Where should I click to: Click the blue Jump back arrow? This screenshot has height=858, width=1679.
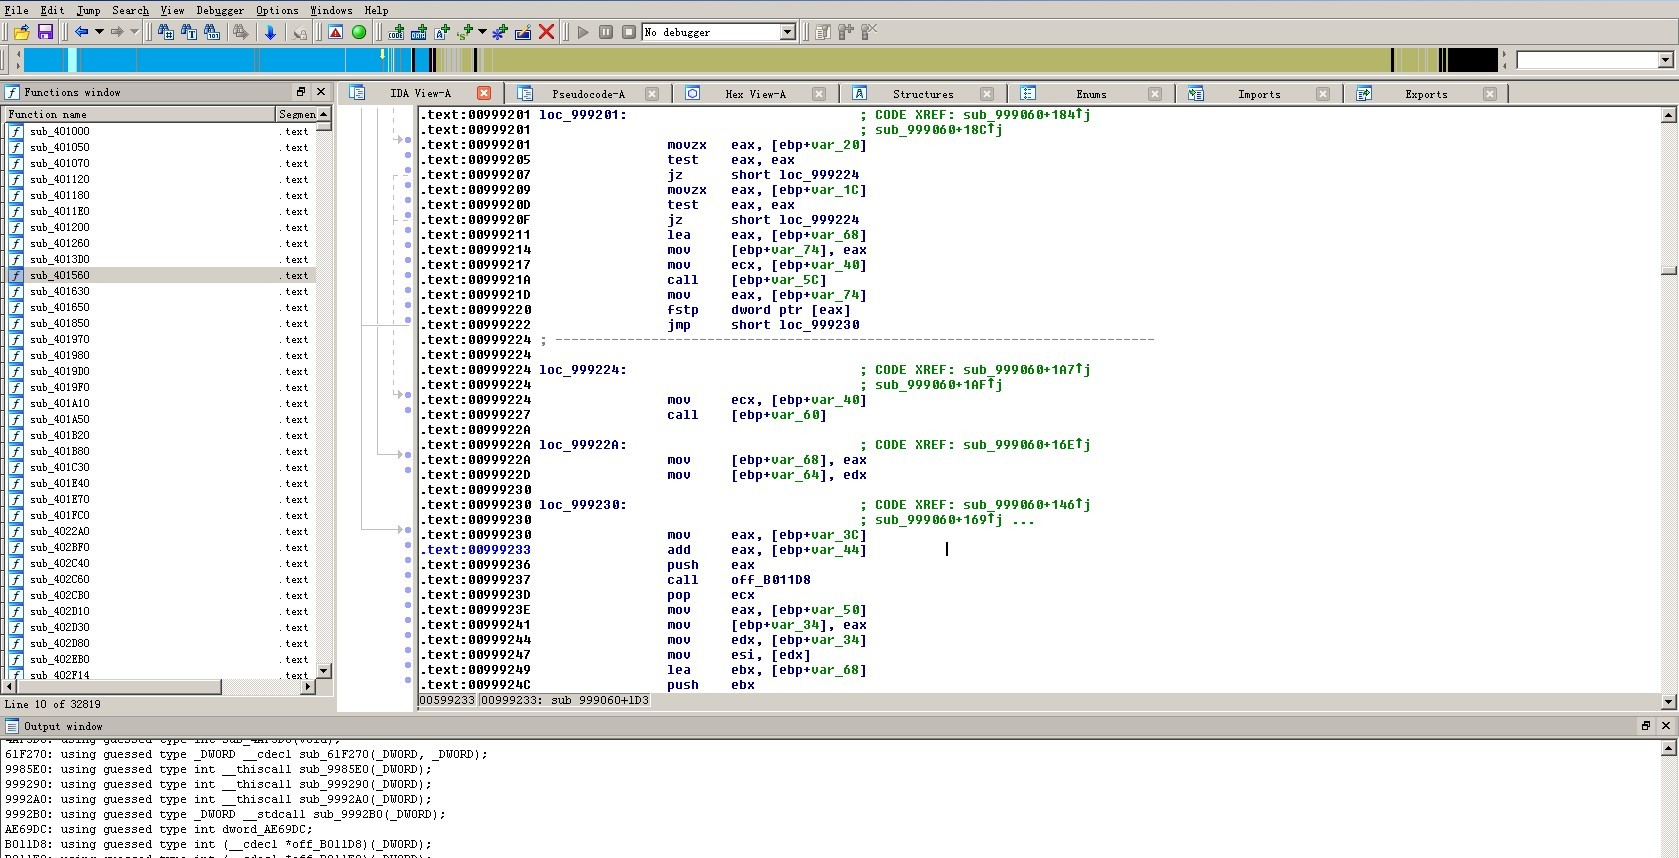tap(82, 32)
